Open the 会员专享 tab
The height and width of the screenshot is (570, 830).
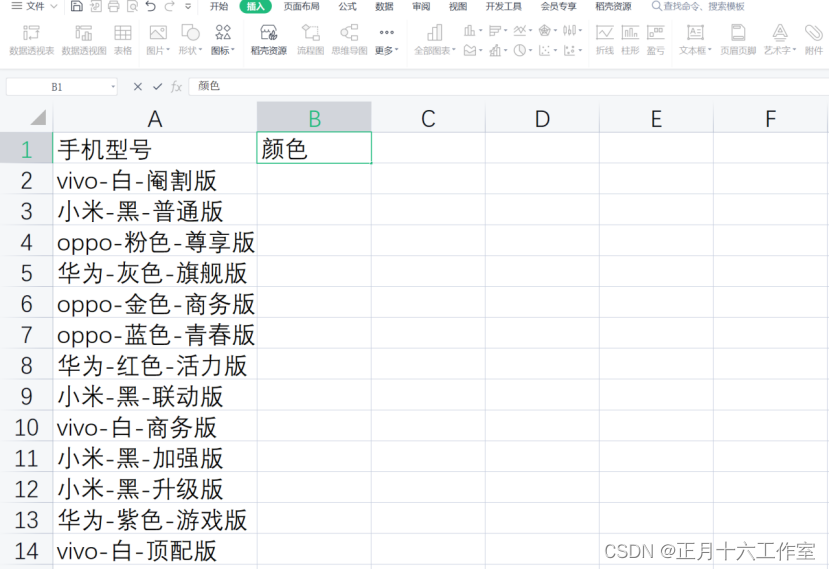click(x=558, y=6)
